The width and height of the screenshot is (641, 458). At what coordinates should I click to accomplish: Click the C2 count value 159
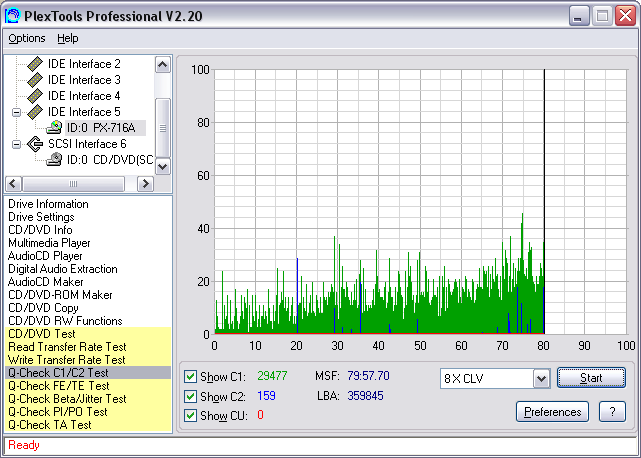[266, 396]
